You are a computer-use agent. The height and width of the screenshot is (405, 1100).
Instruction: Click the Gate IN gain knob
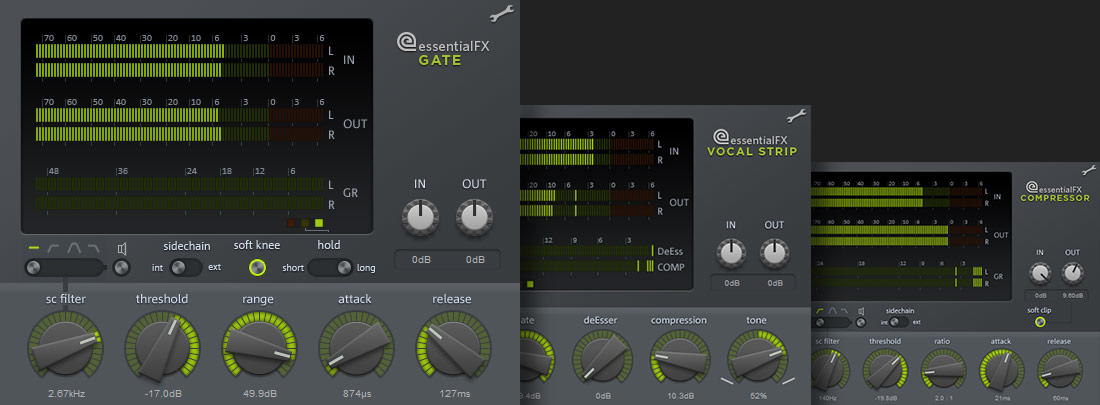click(x=420, y=217)
